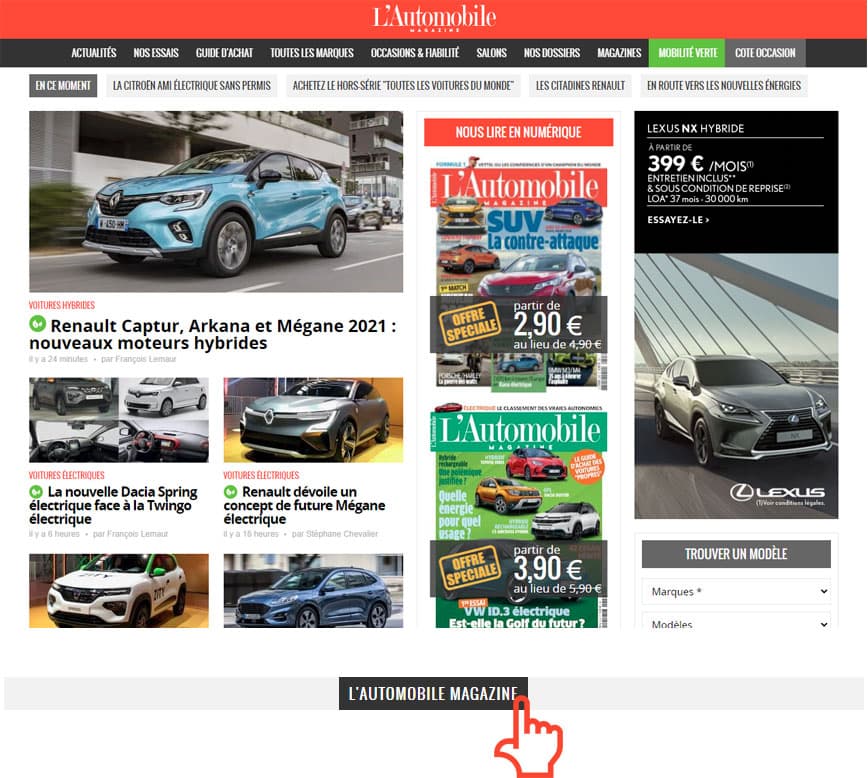Image resolution: width=868 pixels, height=778 pixels.
Task: Click Voitures électriques label above Mégane concept article
Action: pos(261,475)
